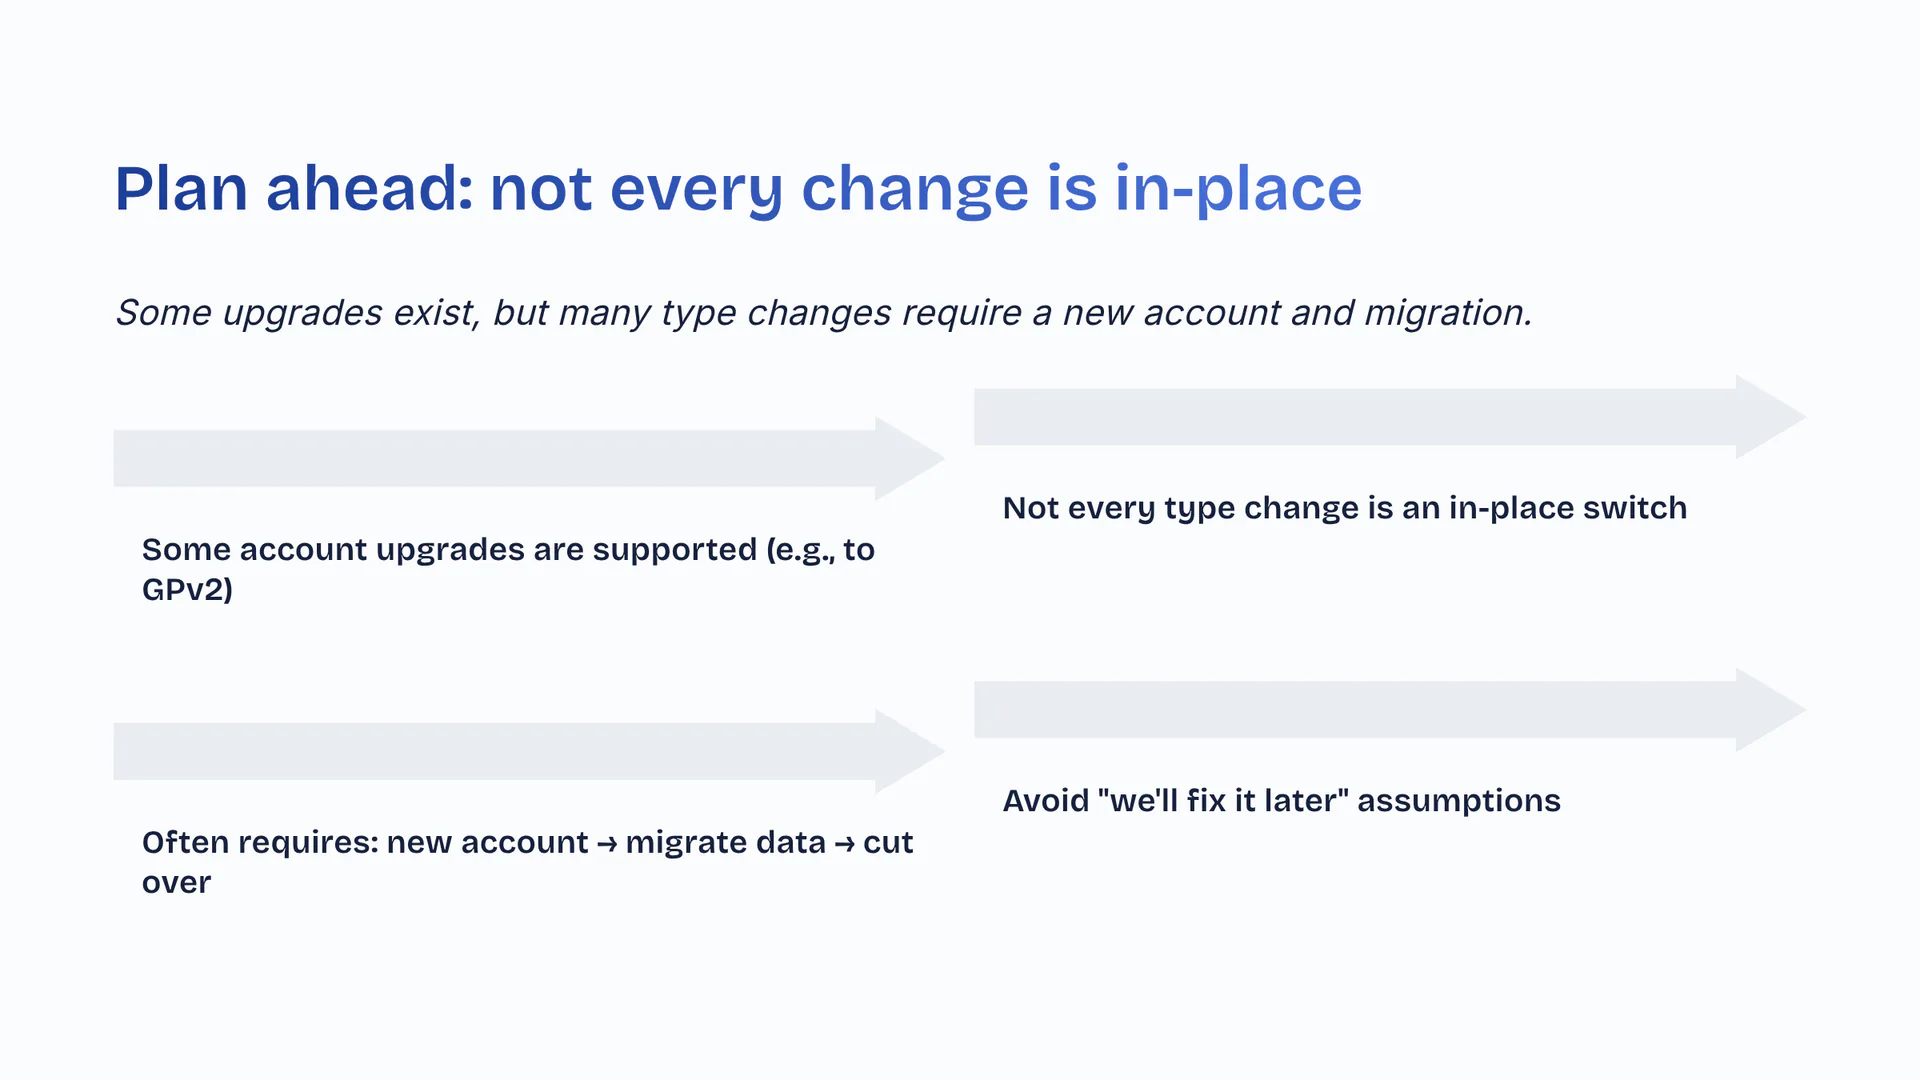Click 'in-place' in the slide title
The width and height of the screenshot is (1920, 1080).
1238,188
